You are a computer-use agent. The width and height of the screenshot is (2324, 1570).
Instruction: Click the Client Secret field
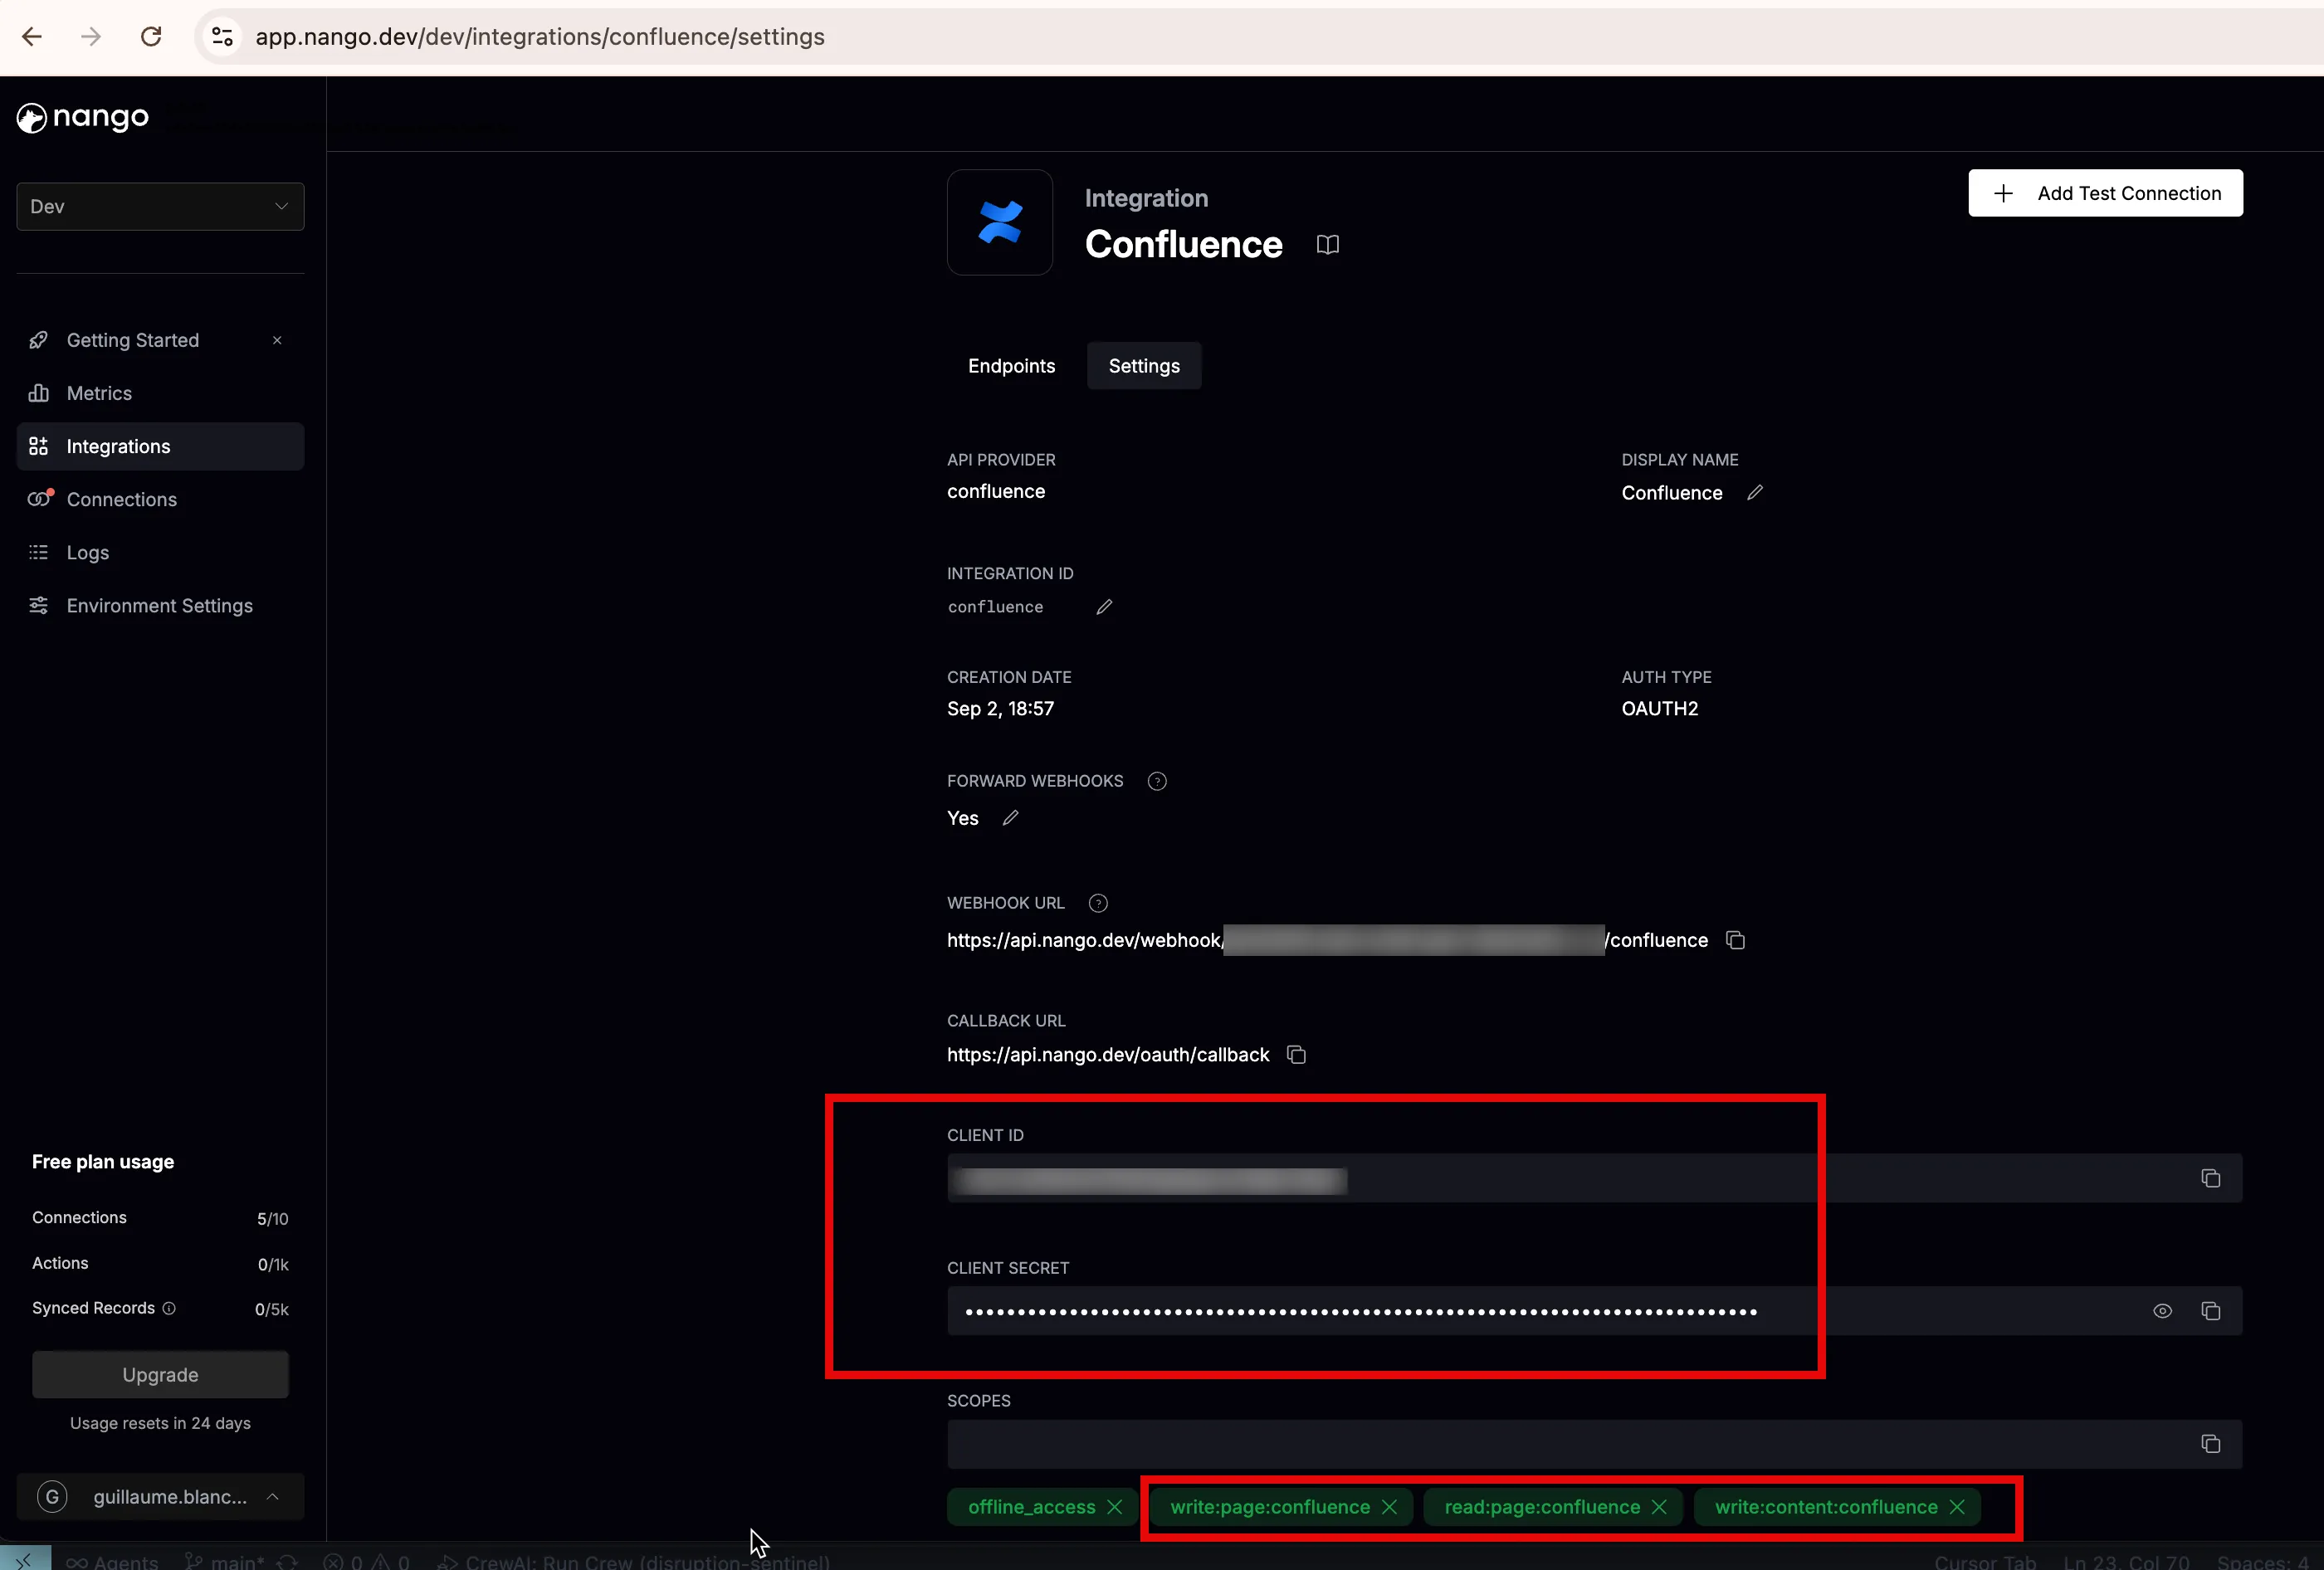[1594, 1311]
